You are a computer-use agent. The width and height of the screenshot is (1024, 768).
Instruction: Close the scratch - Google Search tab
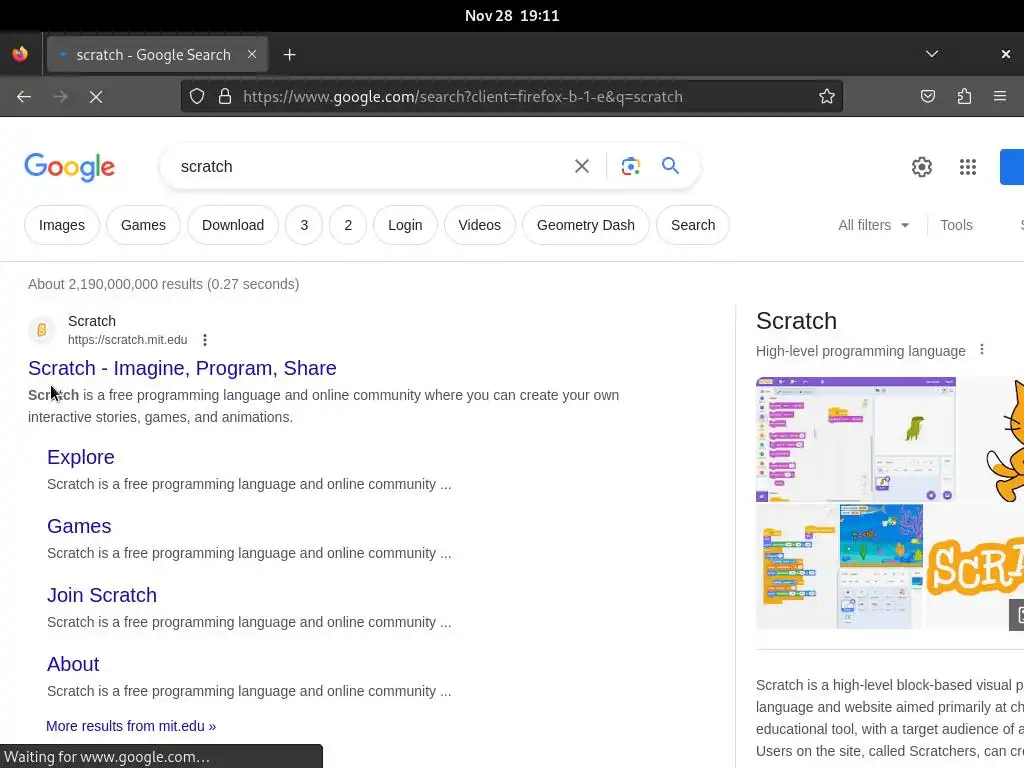click(x=252, y=54)
